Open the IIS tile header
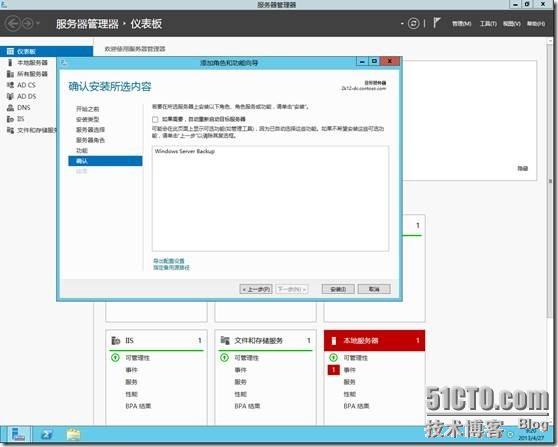This screenshot has height=447, width=558. click(x=157, y=340)
